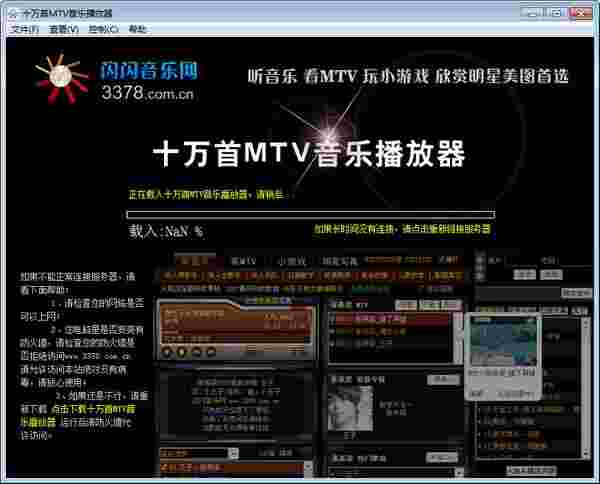Click the 3378.com.cn site address text
Image resolution: width=600 pixels, height=484 pixels.
coord(148,93)
